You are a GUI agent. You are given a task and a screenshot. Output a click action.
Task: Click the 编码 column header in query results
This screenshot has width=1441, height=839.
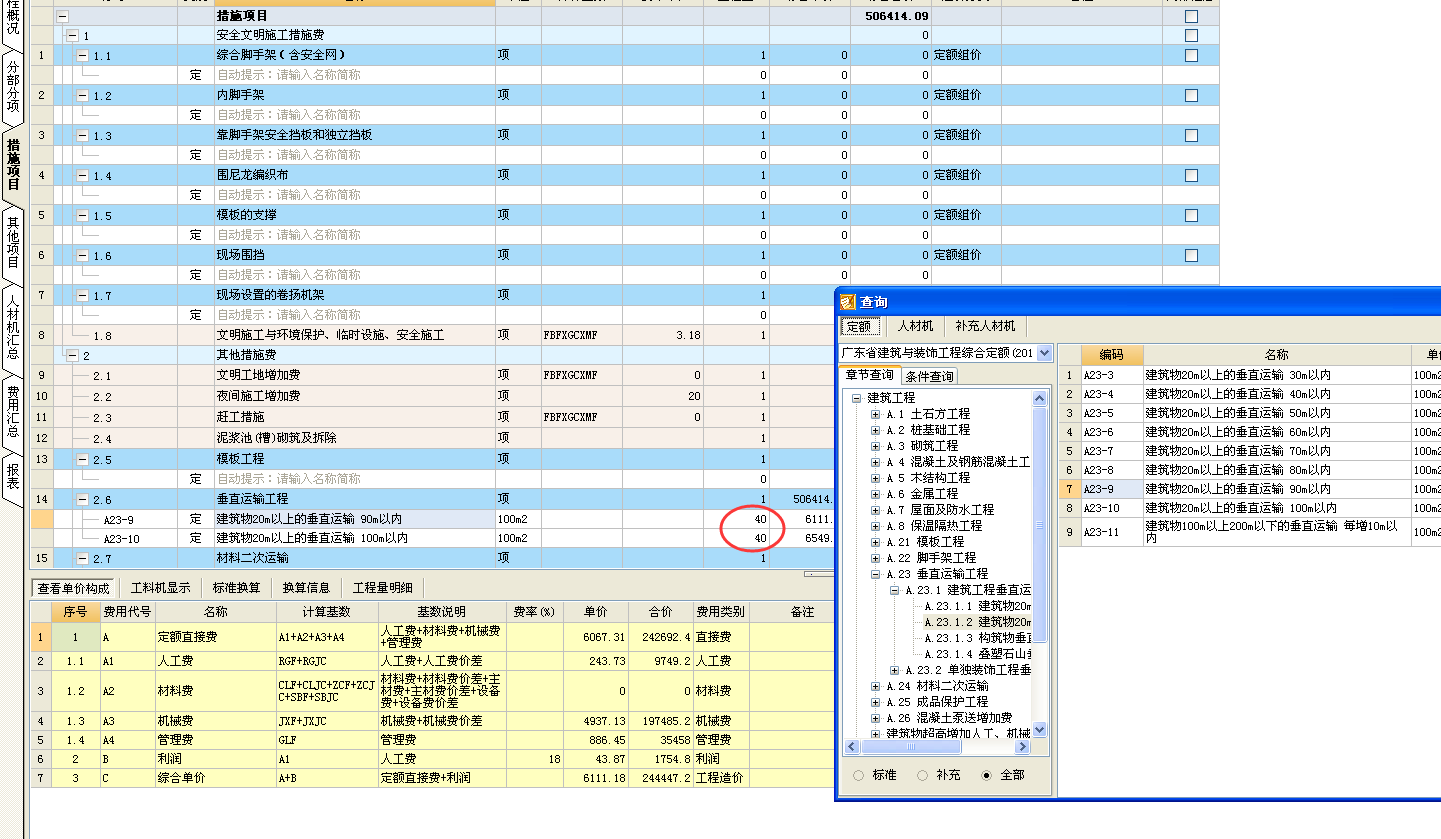click(1112, 355)
